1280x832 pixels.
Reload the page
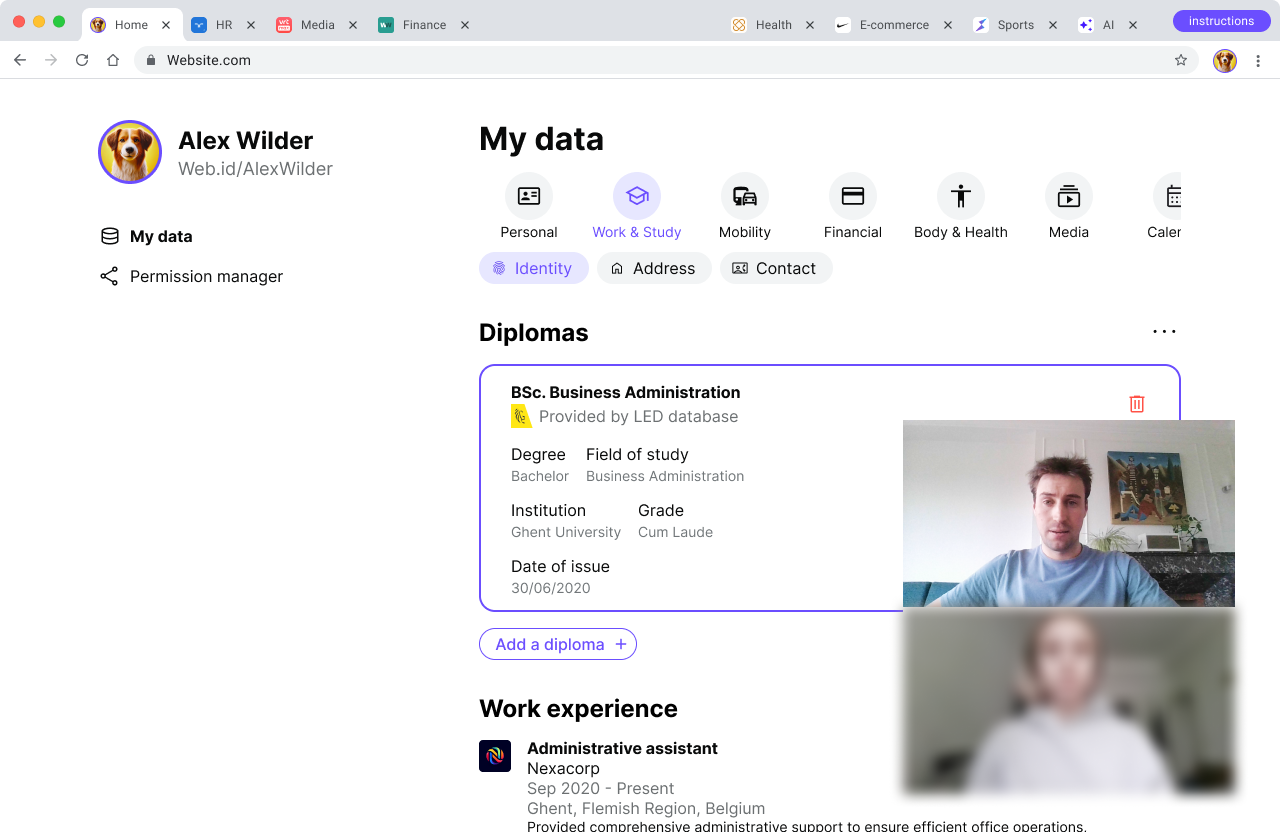coord(82,60)
